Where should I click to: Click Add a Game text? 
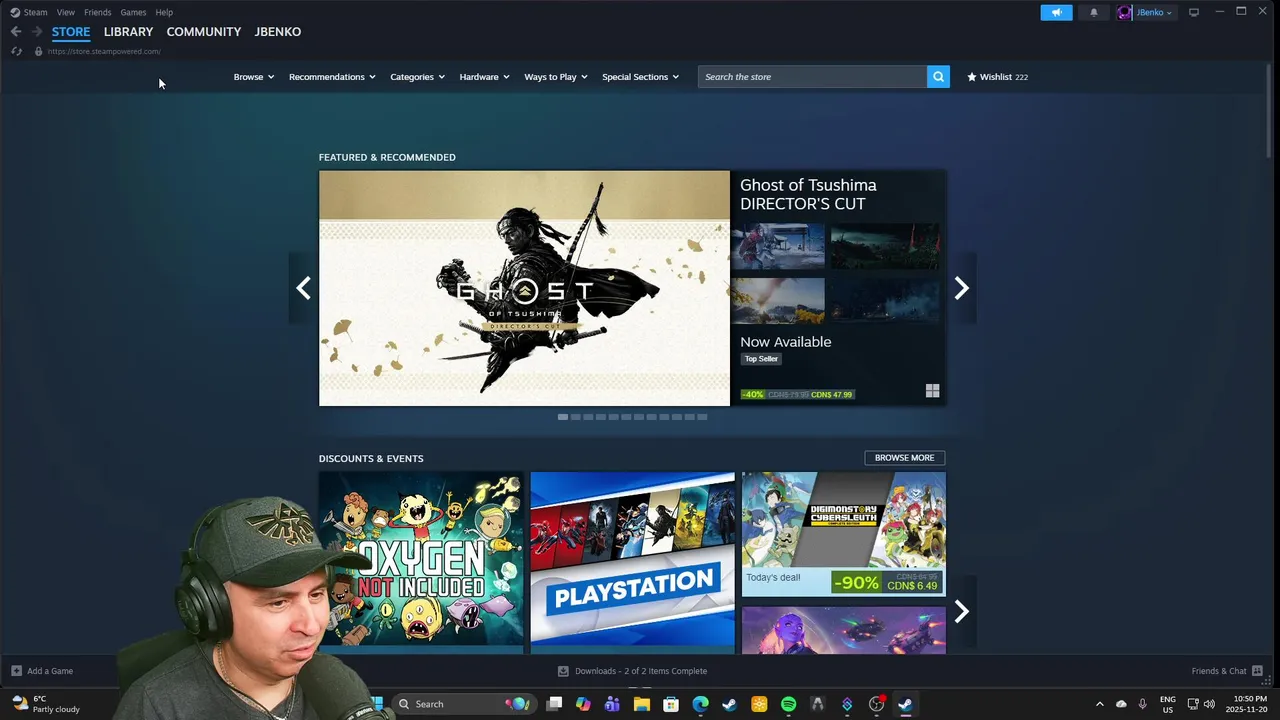pos(50,671)
